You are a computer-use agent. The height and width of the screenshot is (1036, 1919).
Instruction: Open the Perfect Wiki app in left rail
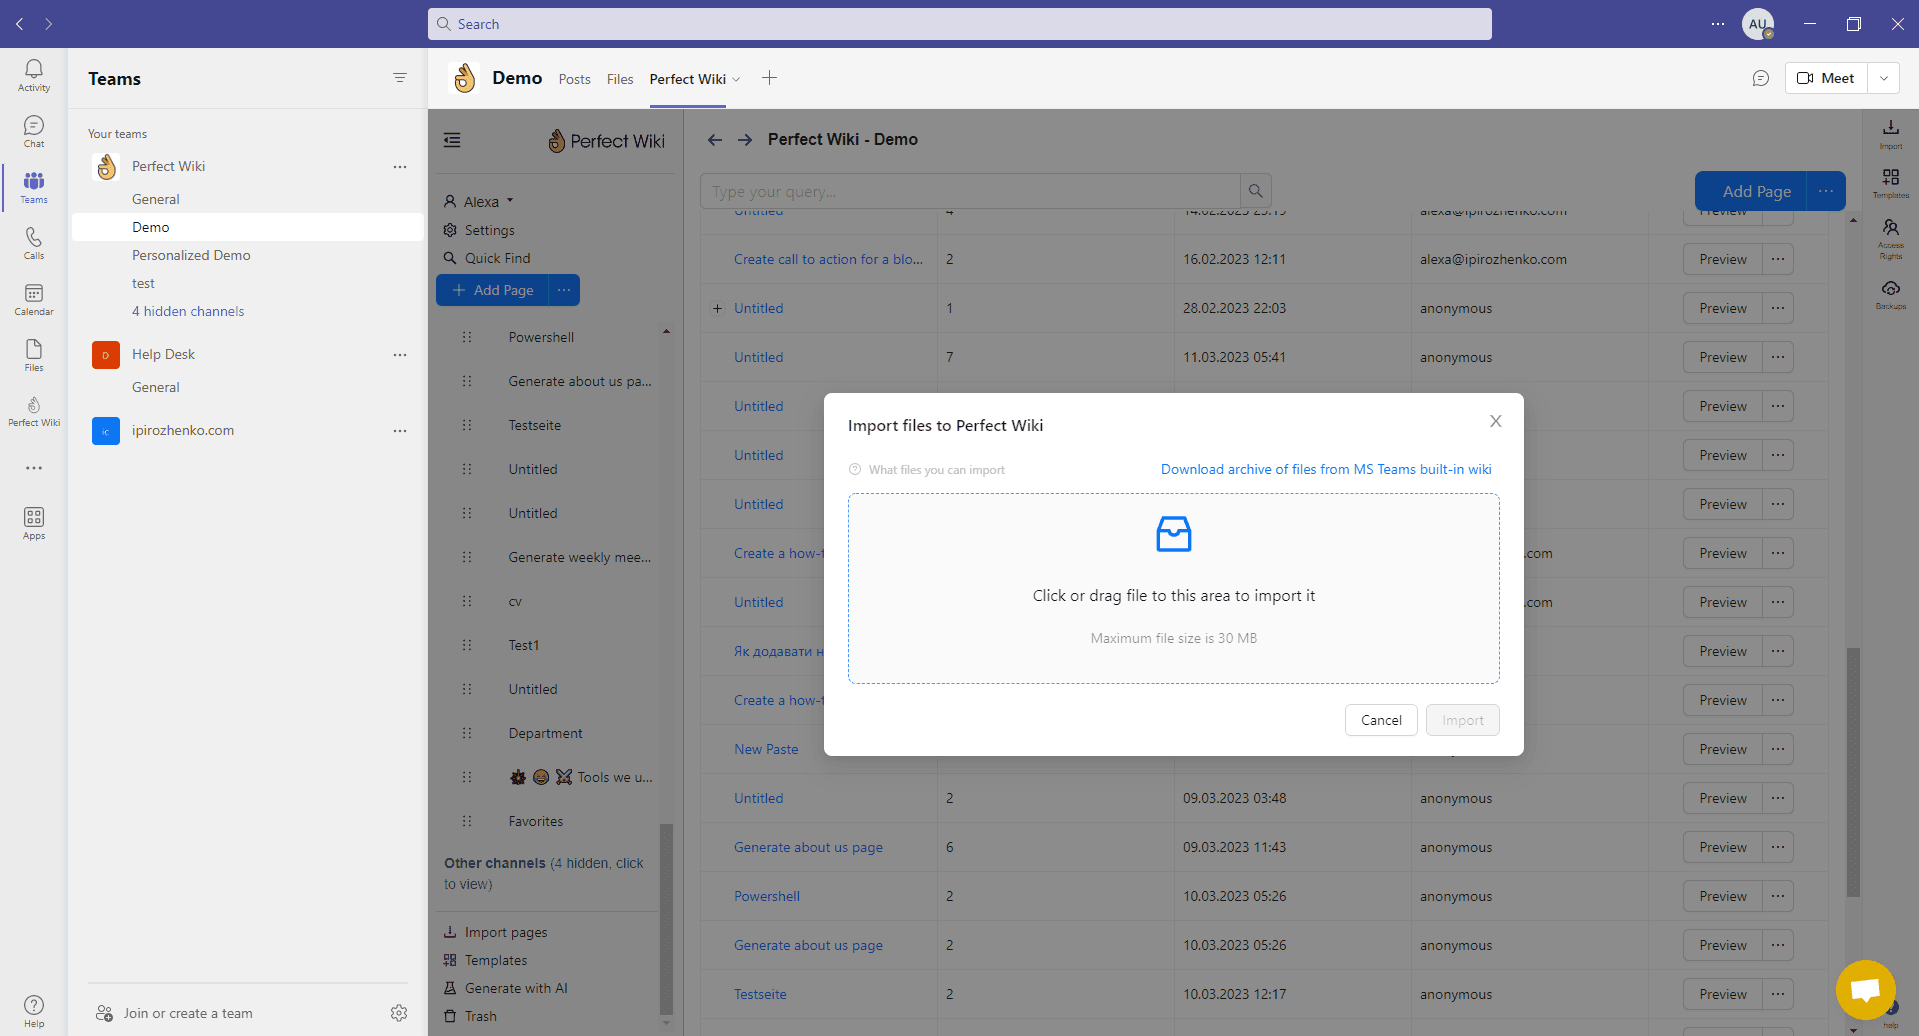click(x=34, y=411)
